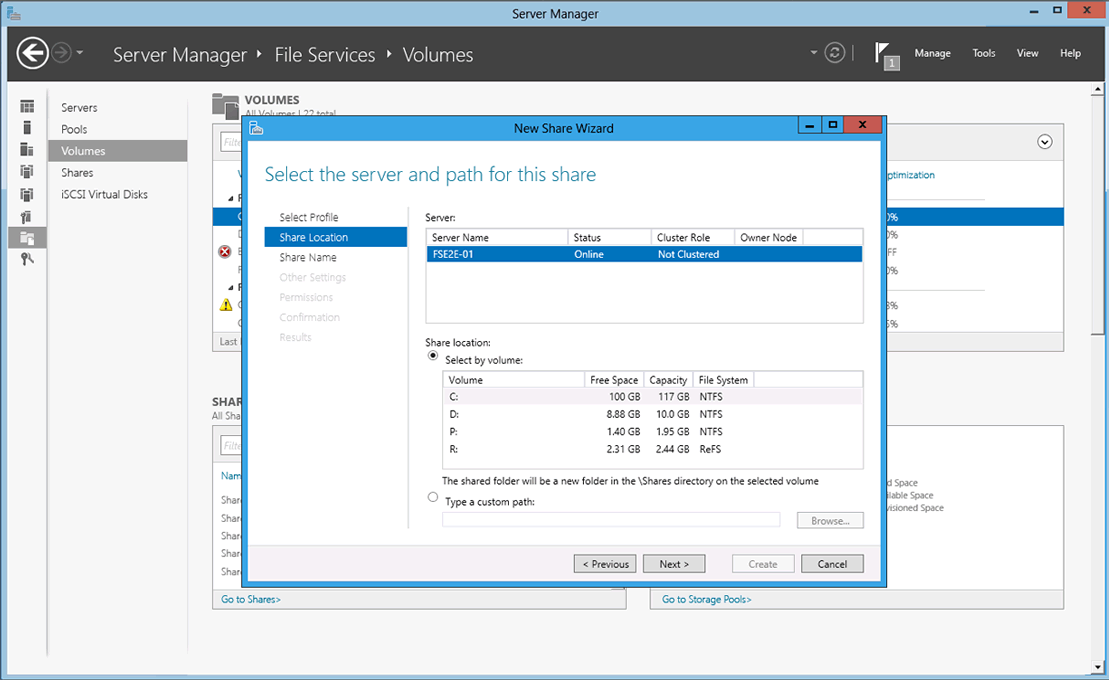This screenshot has height=680, width=1109.
Task: Select the FSE2E-01 server row
Action: tap(644, 254)
